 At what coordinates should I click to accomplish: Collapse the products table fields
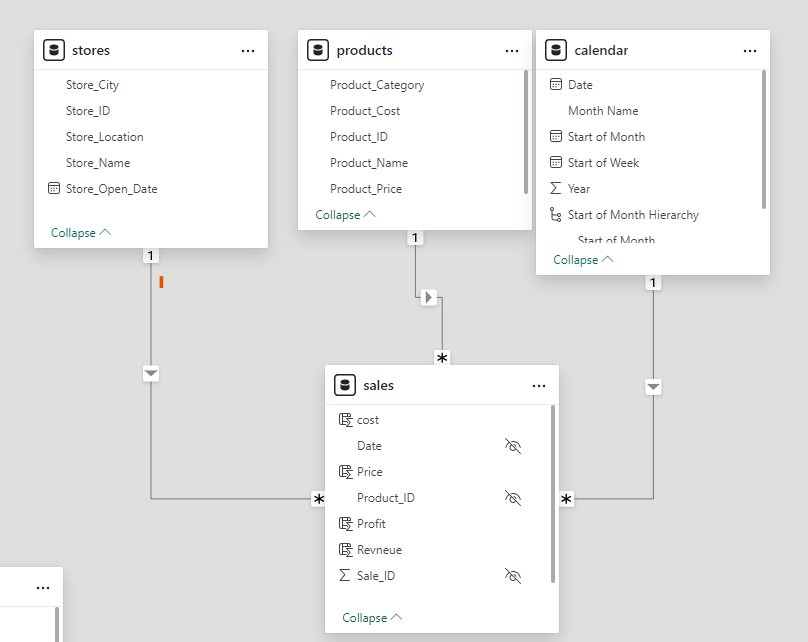click(x=345, y=215)
